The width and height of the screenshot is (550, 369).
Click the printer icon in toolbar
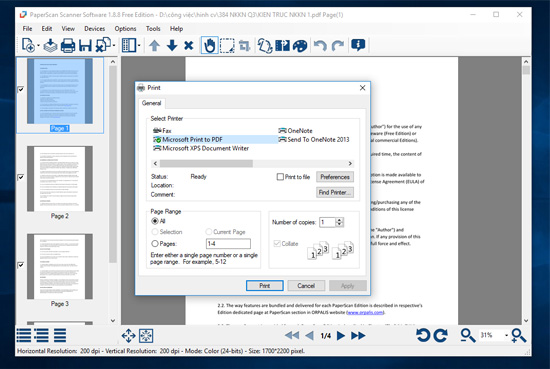pyautogui.click(x=68, y=46)
